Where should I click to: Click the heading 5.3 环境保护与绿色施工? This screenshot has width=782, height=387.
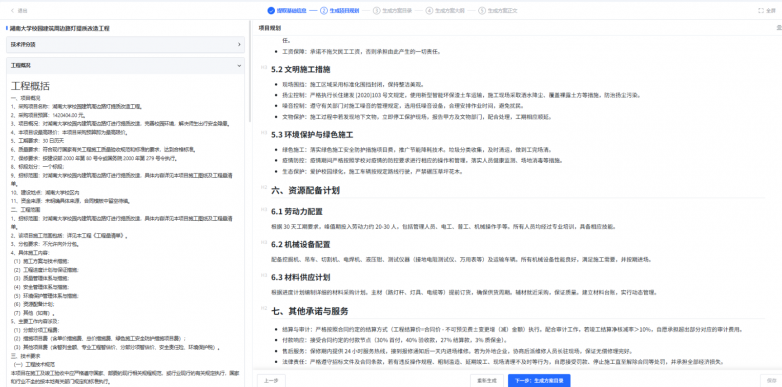pos(312,135)
